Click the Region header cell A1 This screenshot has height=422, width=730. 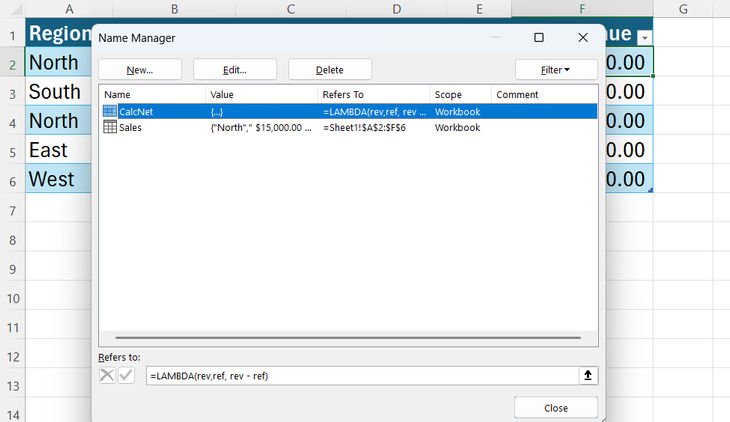pos(59,33)
